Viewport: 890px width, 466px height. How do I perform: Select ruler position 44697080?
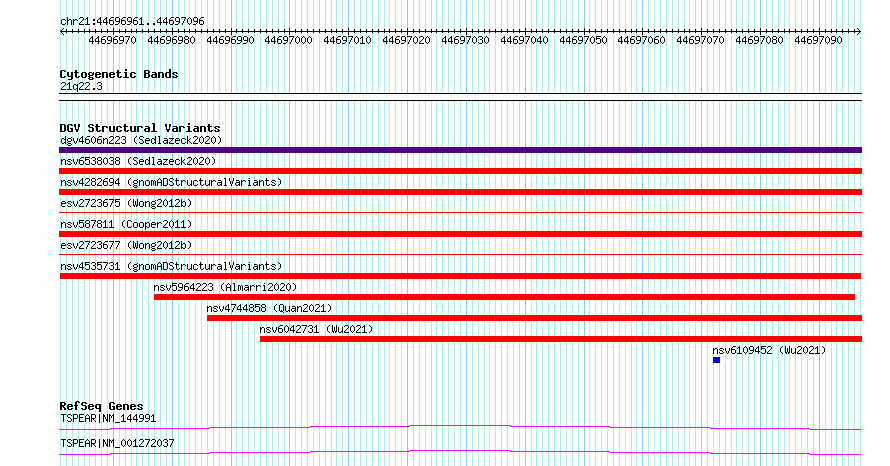point(759,40)
